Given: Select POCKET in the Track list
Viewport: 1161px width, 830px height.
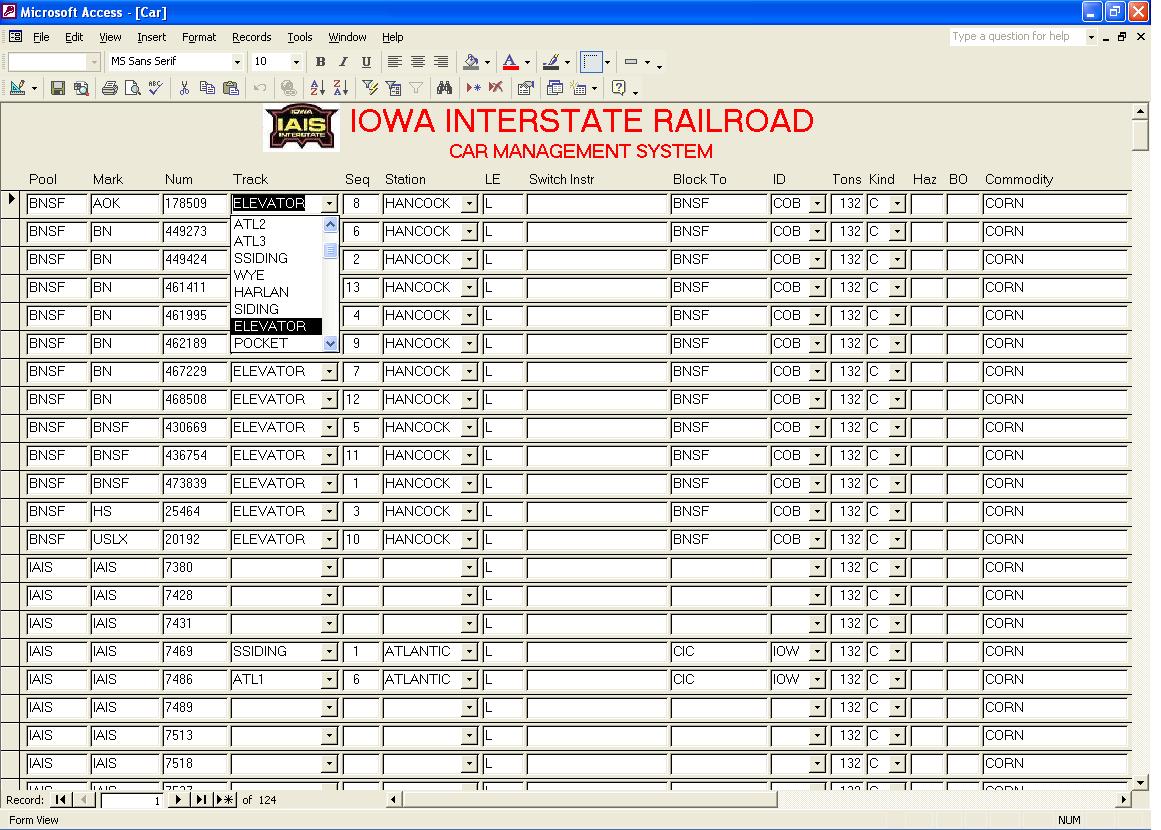Looking at the screenshot, I should [x=277, y=344].
